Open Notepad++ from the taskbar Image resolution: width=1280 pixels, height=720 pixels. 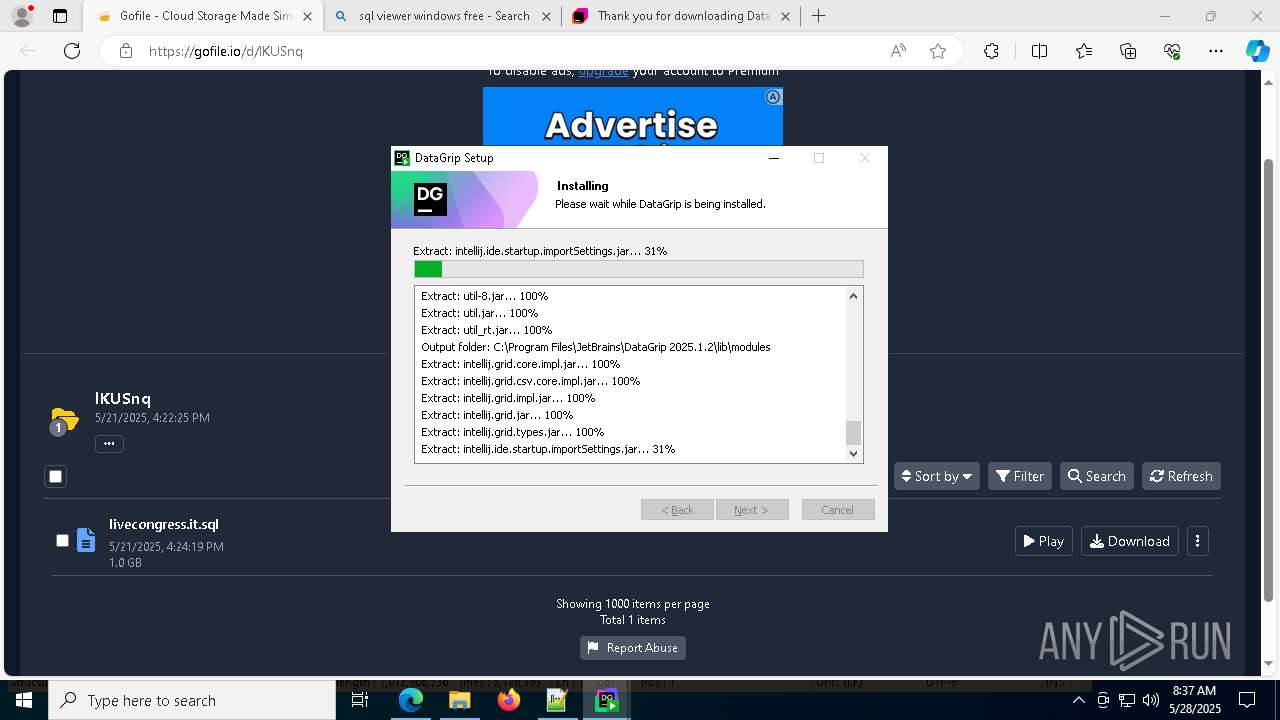(557, 701)
